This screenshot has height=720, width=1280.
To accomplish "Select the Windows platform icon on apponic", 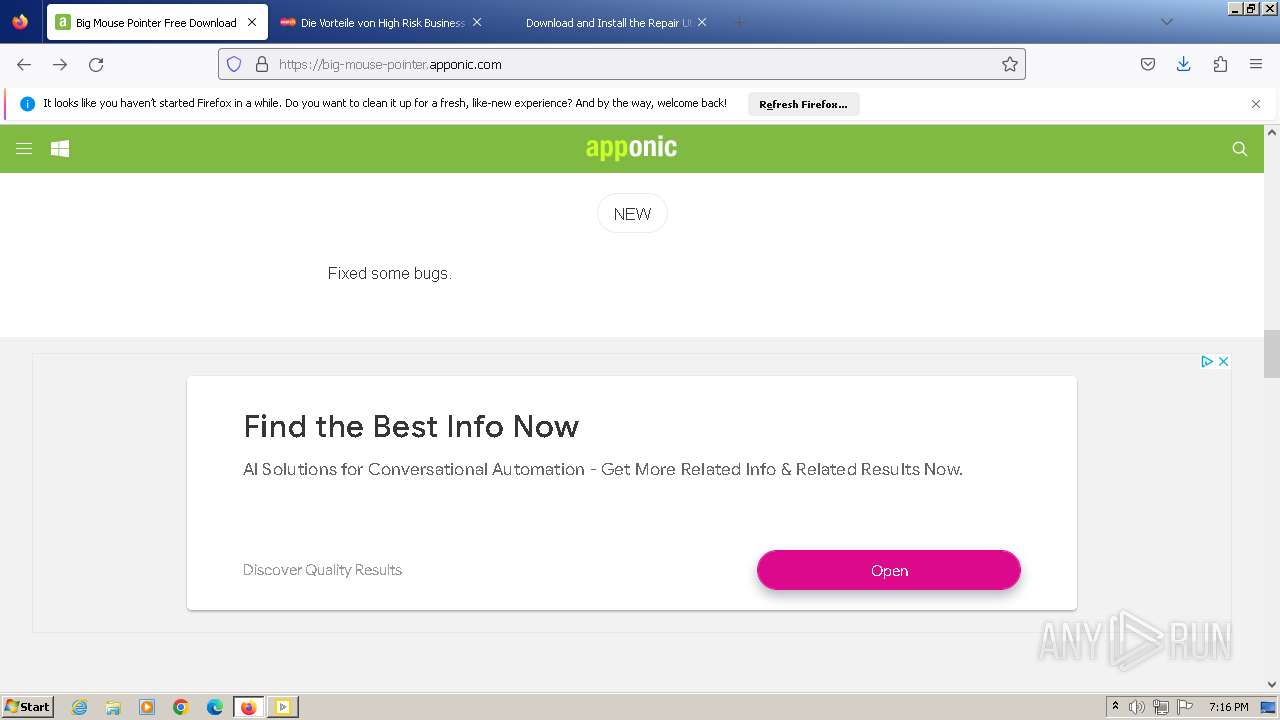I will click(x=60, y=149).
